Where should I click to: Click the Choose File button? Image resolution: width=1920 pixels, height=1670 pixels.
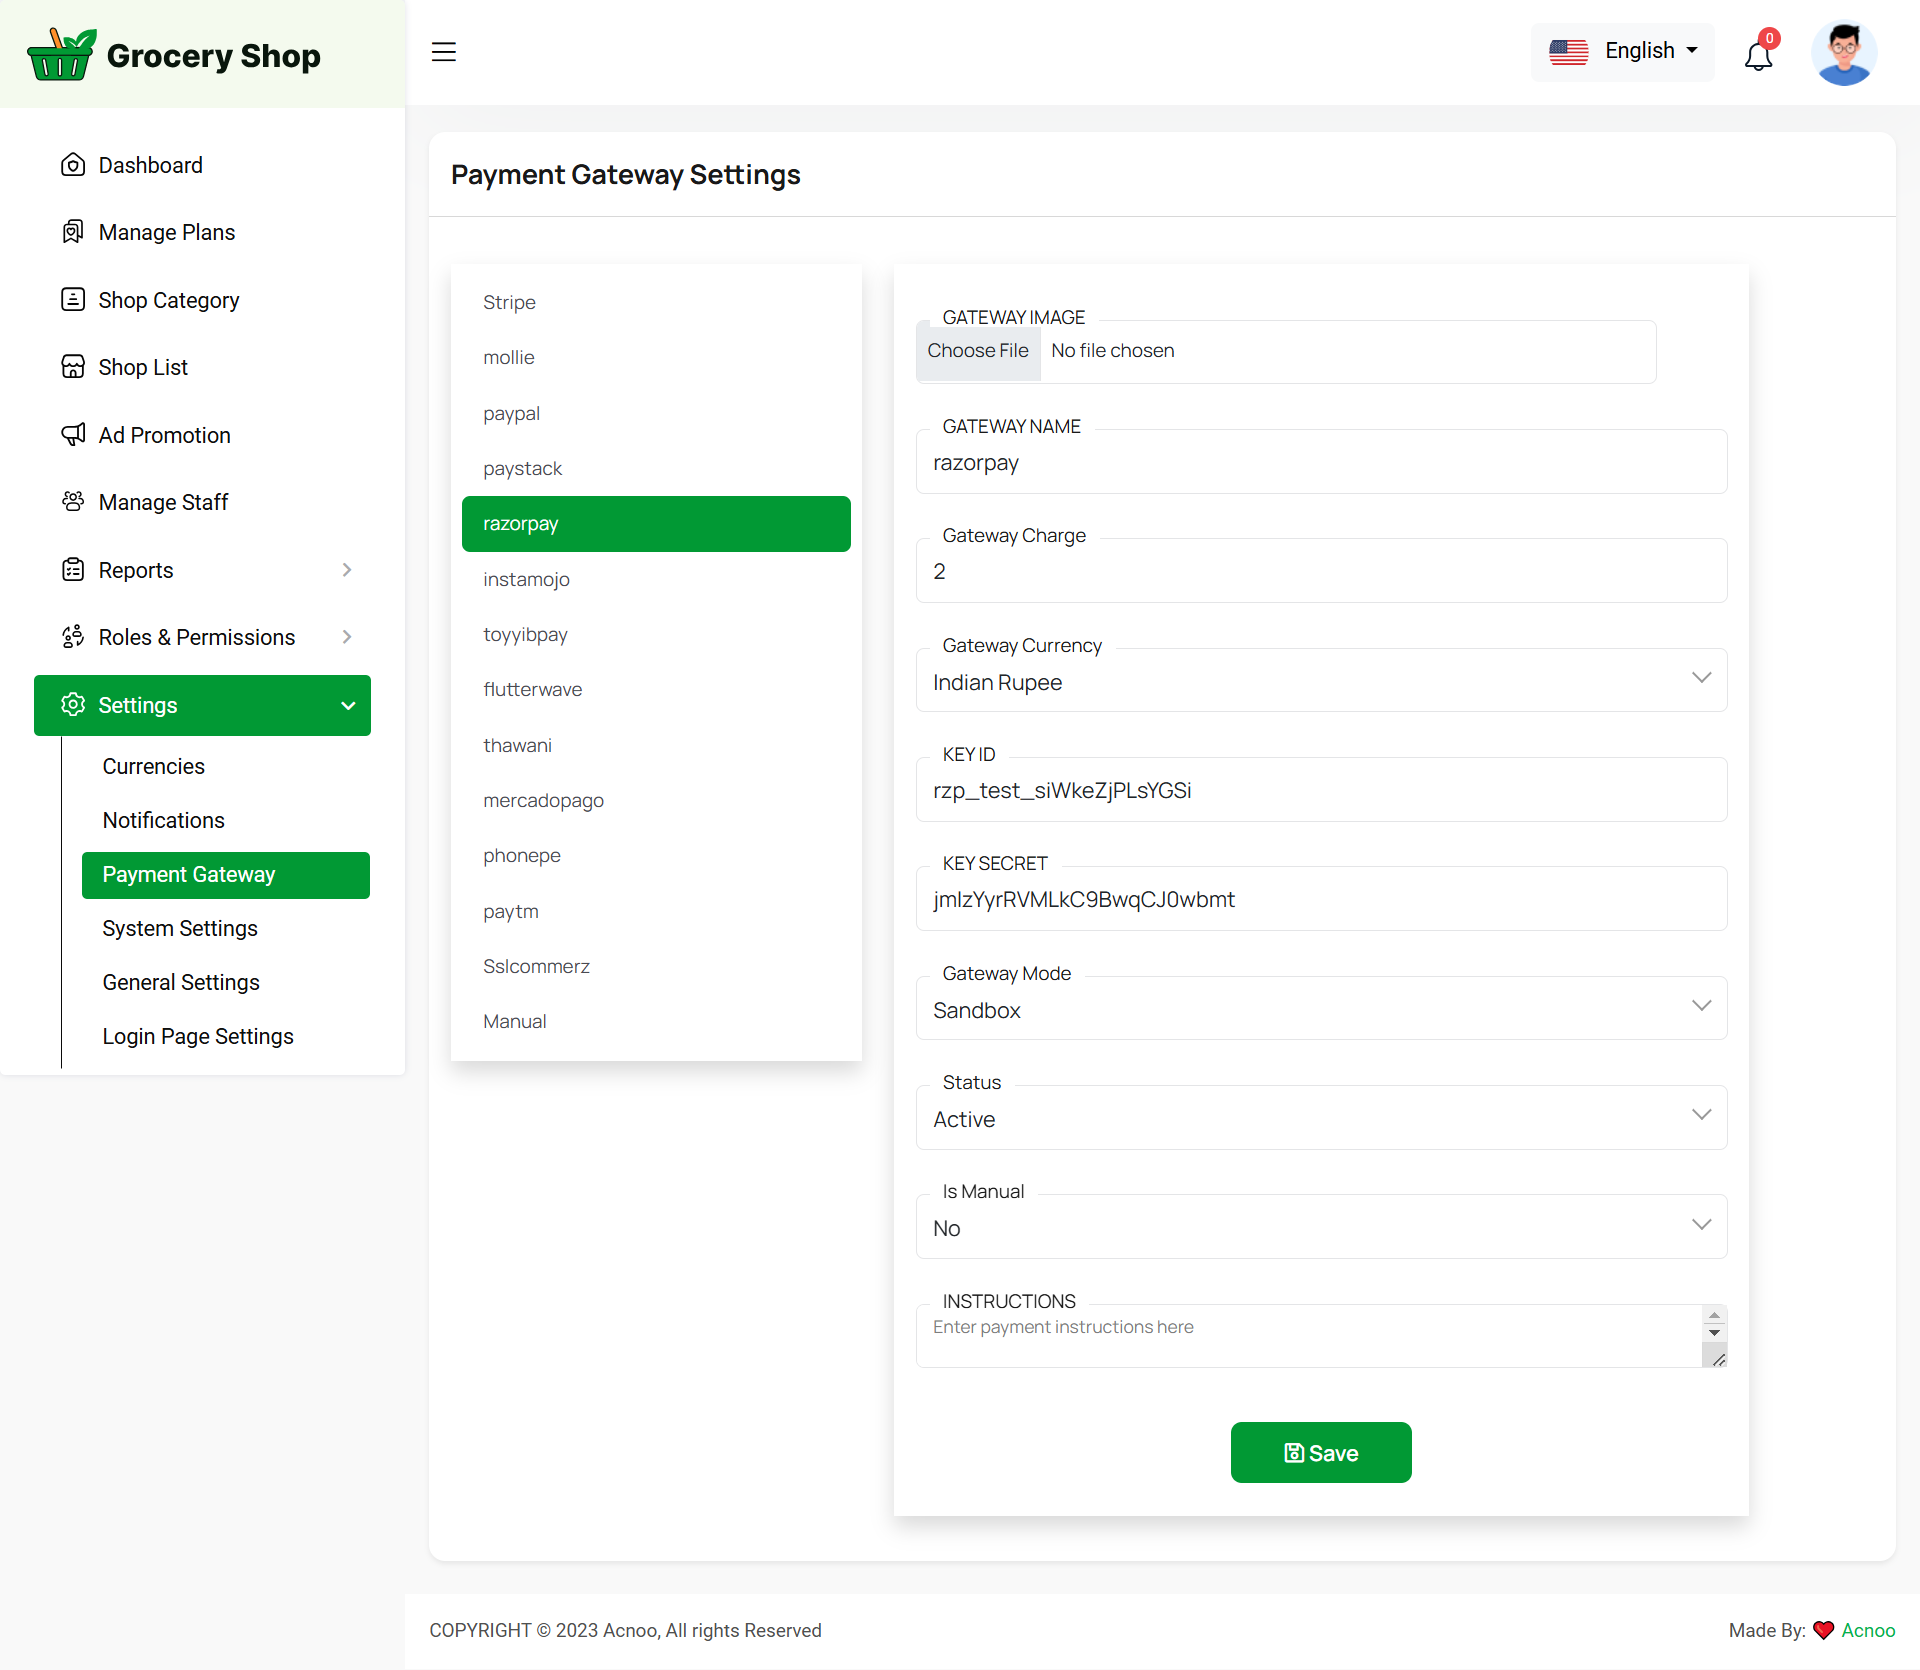point(977,351)
